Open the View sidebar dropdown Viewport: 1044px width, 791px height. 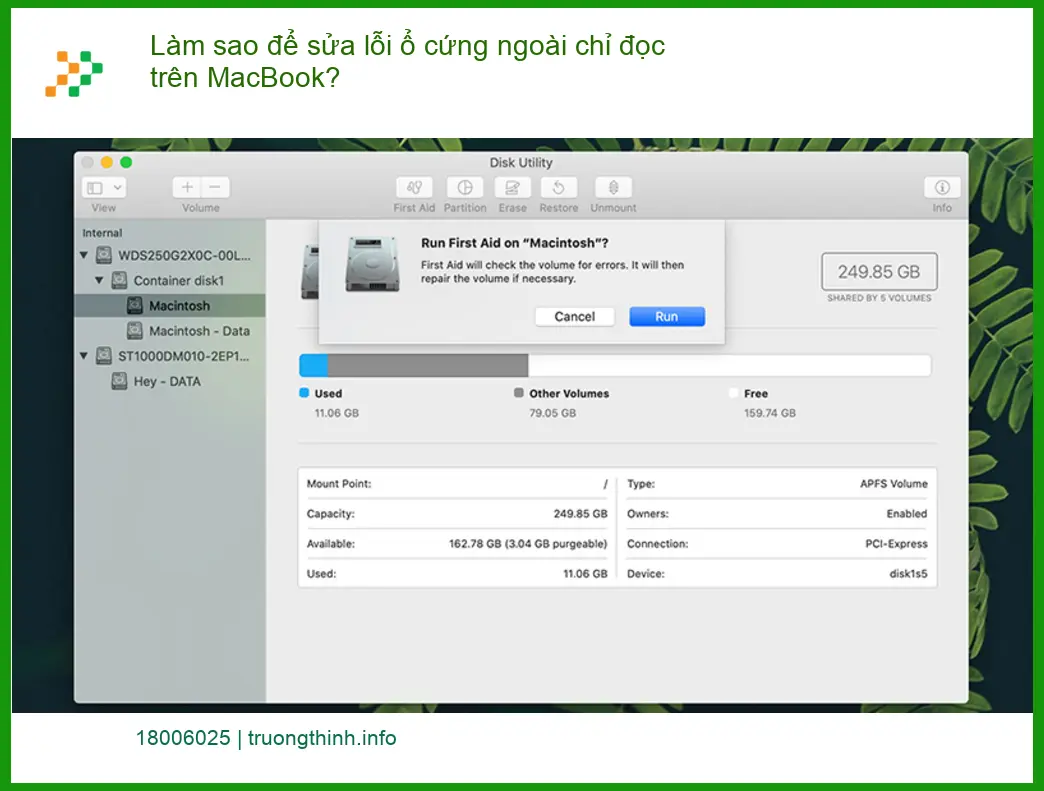click(104, 188)
